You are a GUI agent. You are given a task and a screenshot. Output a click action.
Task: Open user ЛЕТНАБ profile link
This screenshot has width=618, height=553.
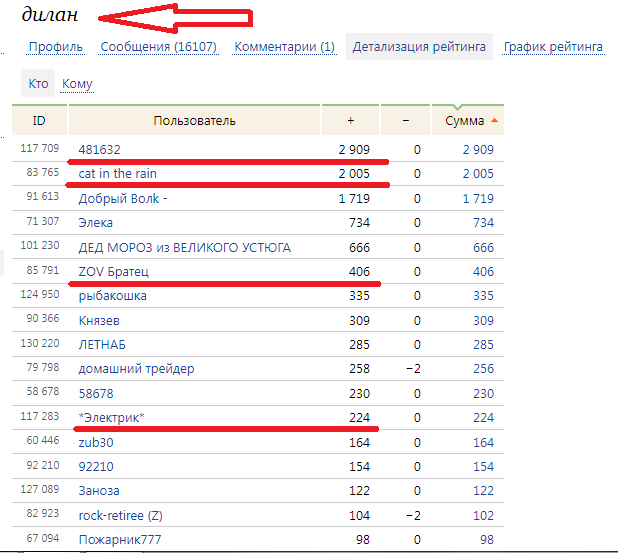tap(102, 344)
